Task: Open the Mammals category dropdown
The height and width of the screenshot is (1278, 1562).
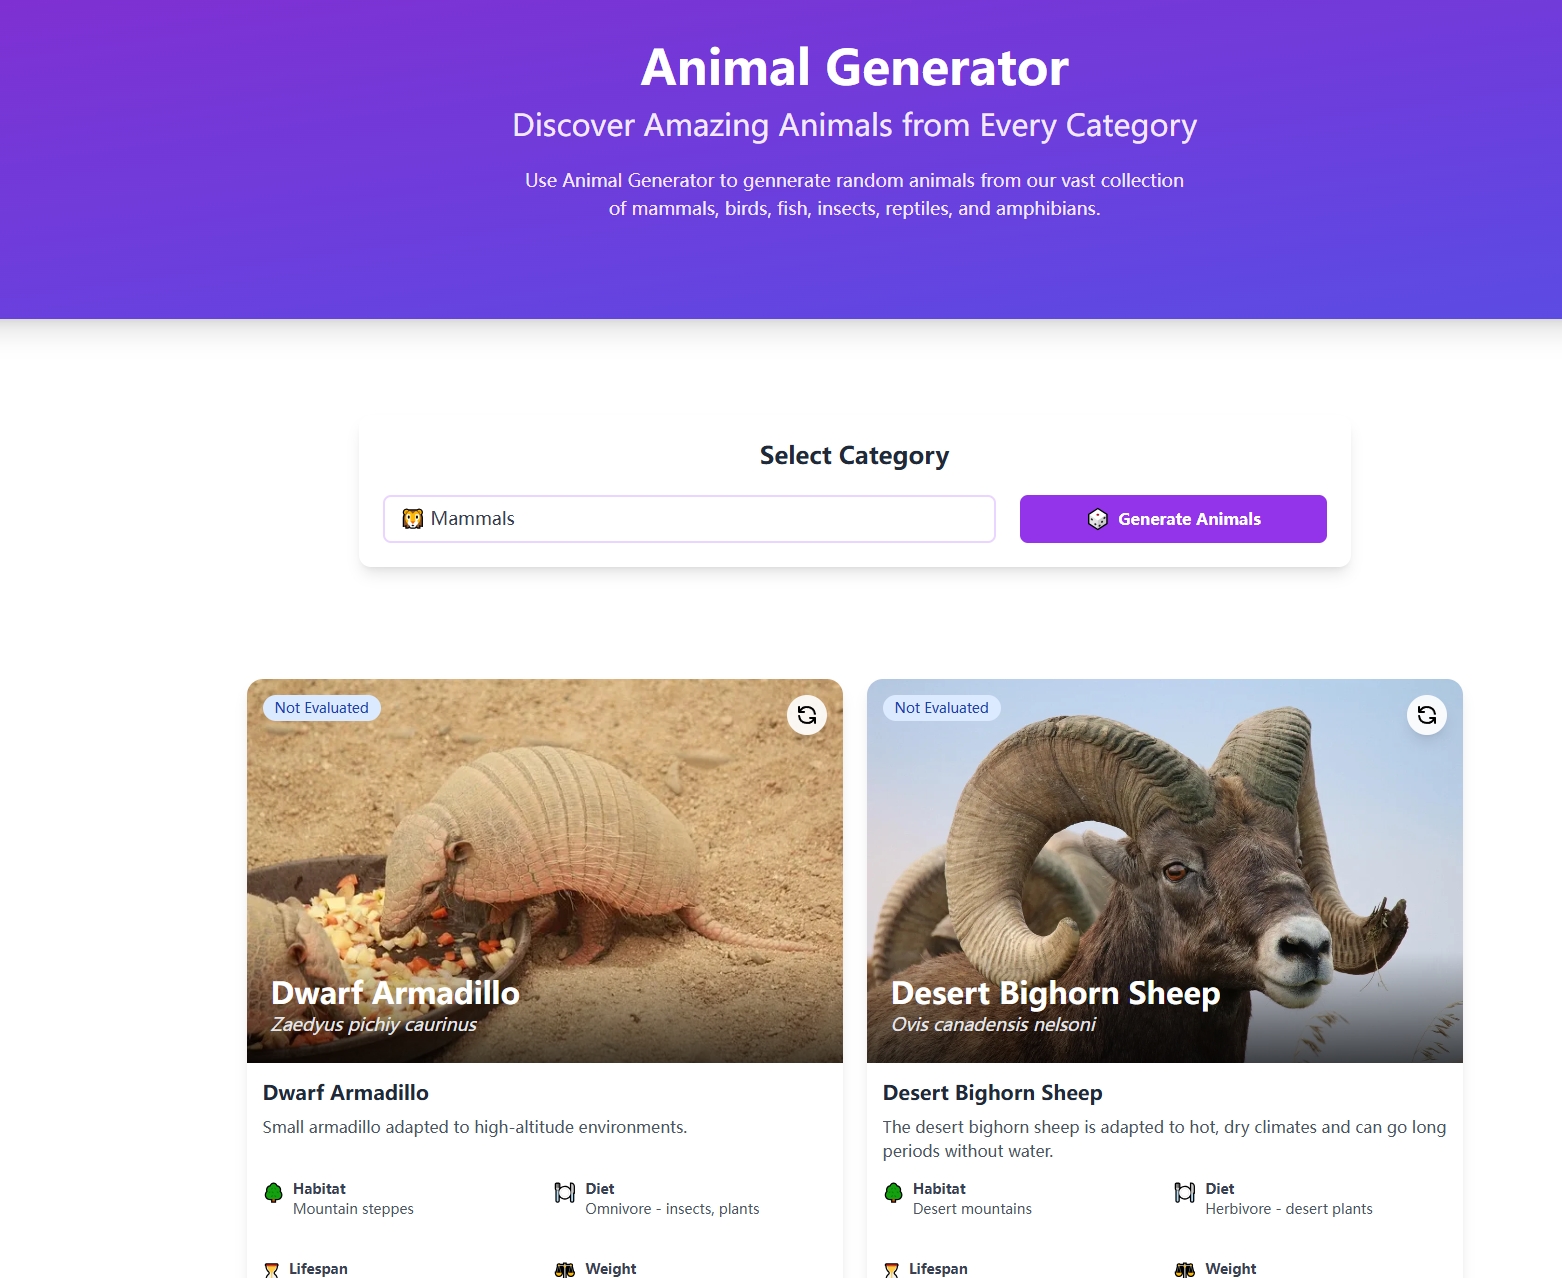Action: click(x=689, y=519)
